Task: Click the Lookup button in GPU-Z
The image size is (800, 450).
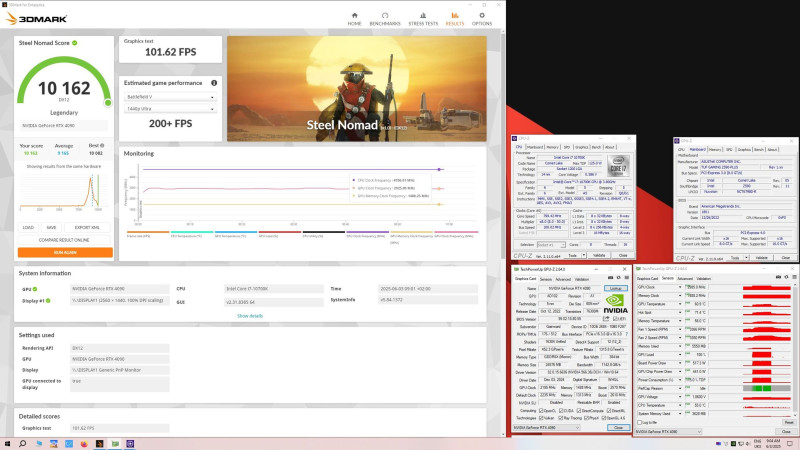Action: point(615,288)
